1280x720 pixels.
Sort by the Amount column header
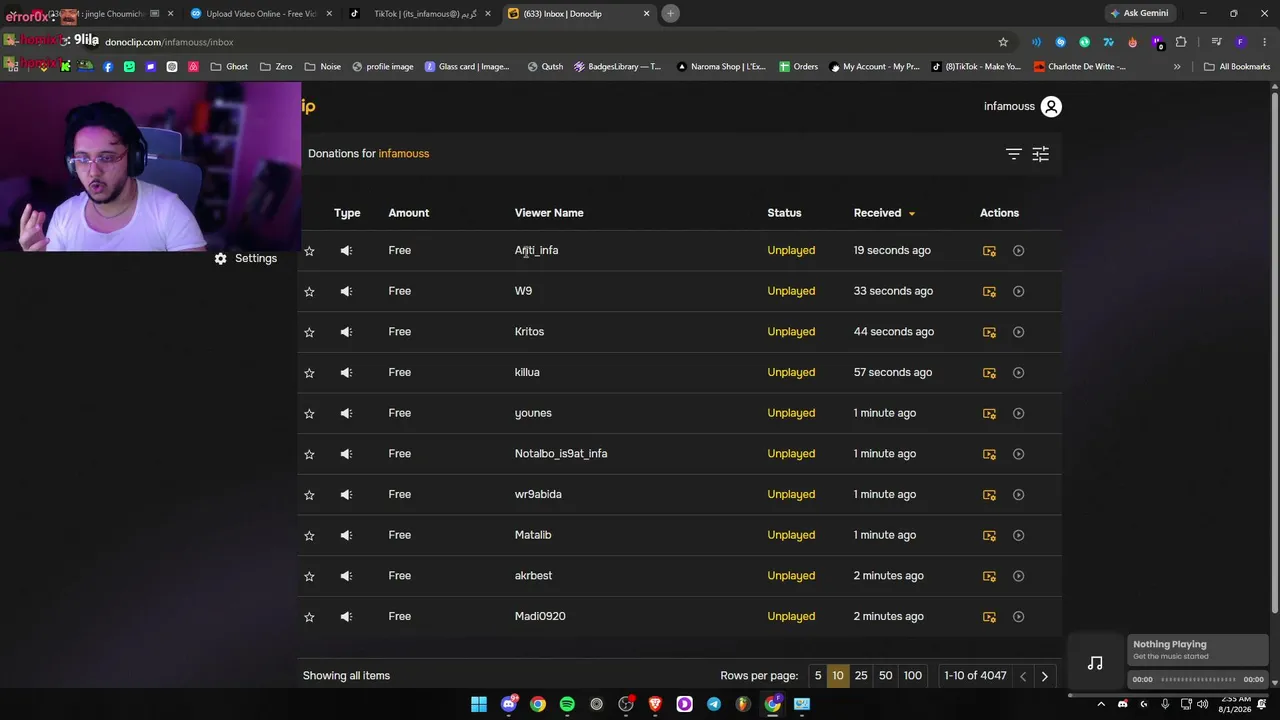tap(408, 213)
